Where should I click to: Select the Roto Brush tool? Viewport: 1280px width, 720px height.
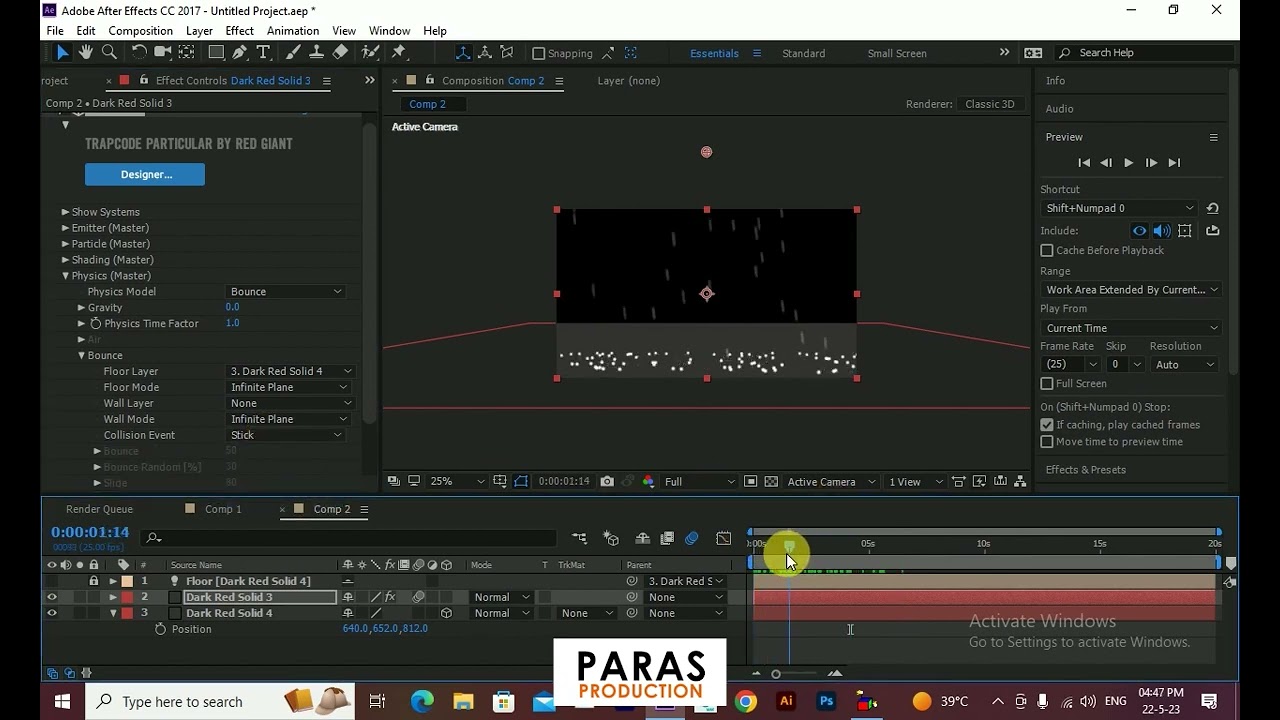371,53
